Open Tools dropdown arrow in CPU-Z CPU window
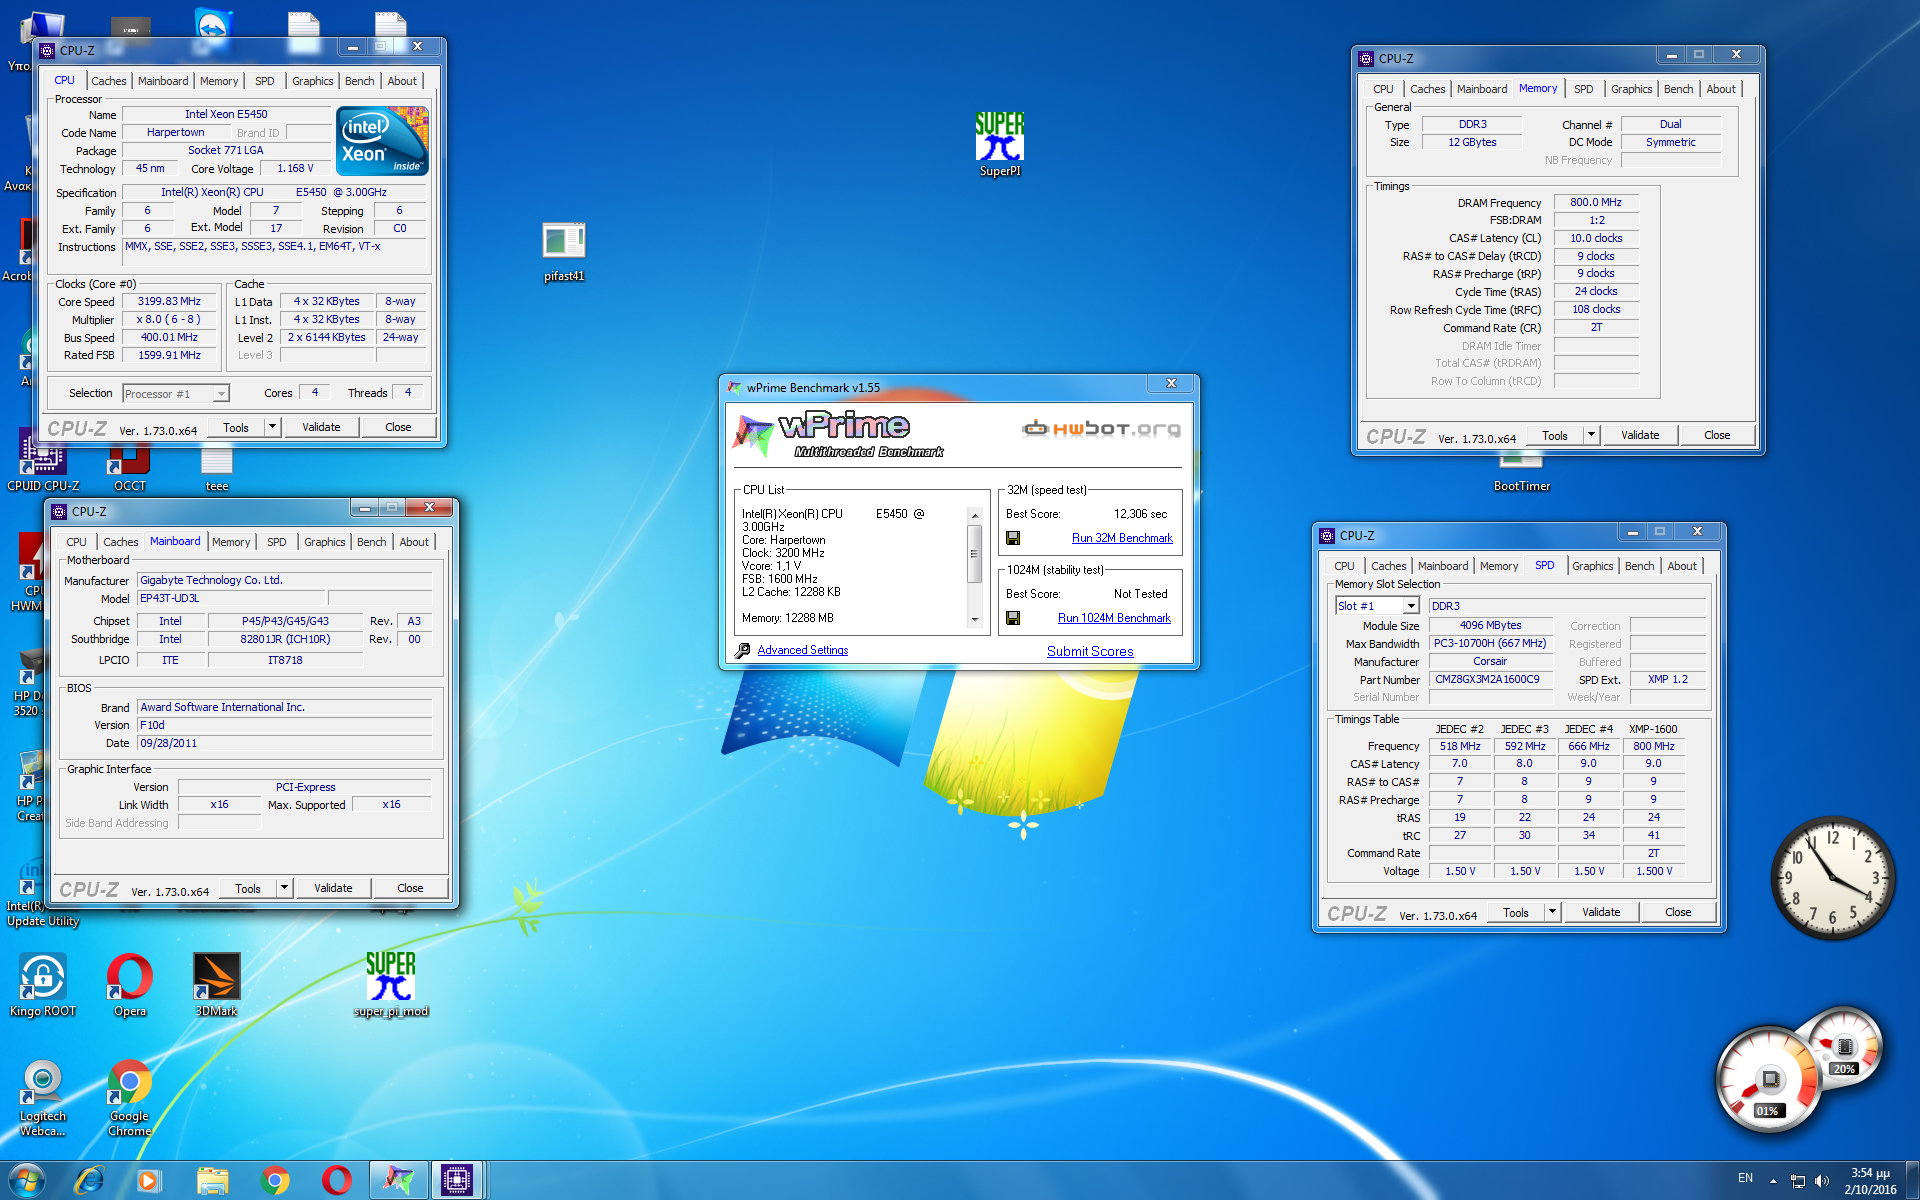 pos(272,427)
